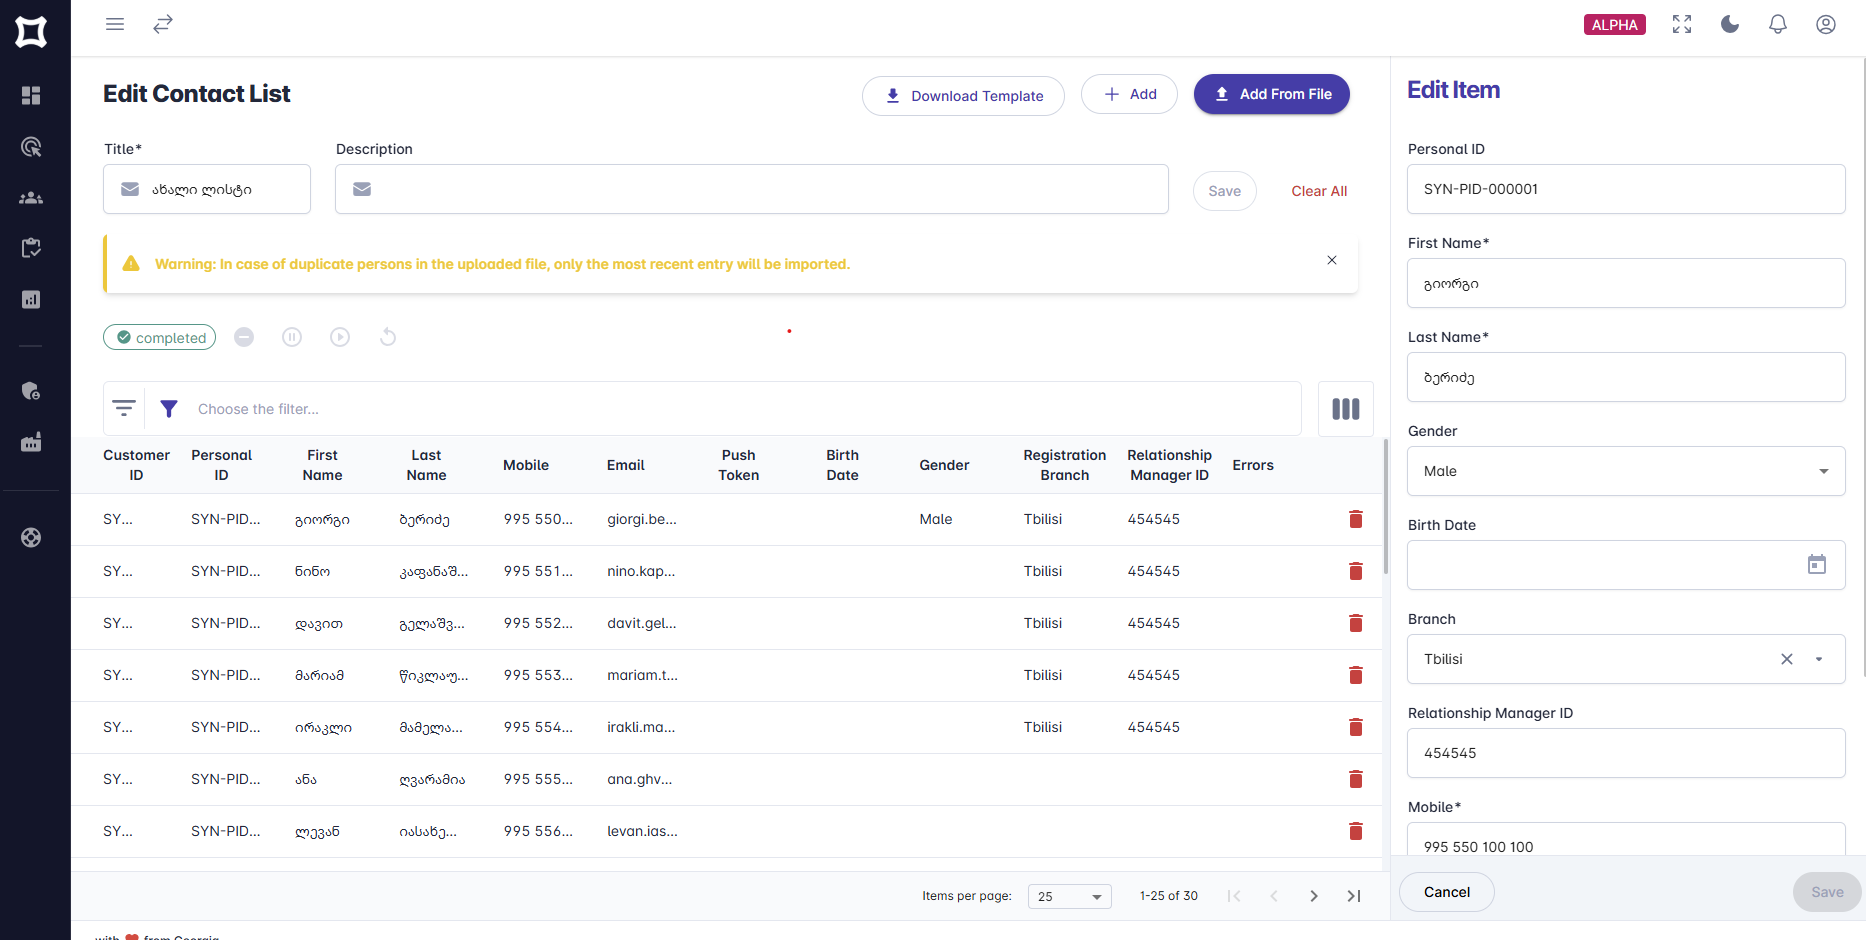Click the levan.ias... email cell

[x=642, y=831]
